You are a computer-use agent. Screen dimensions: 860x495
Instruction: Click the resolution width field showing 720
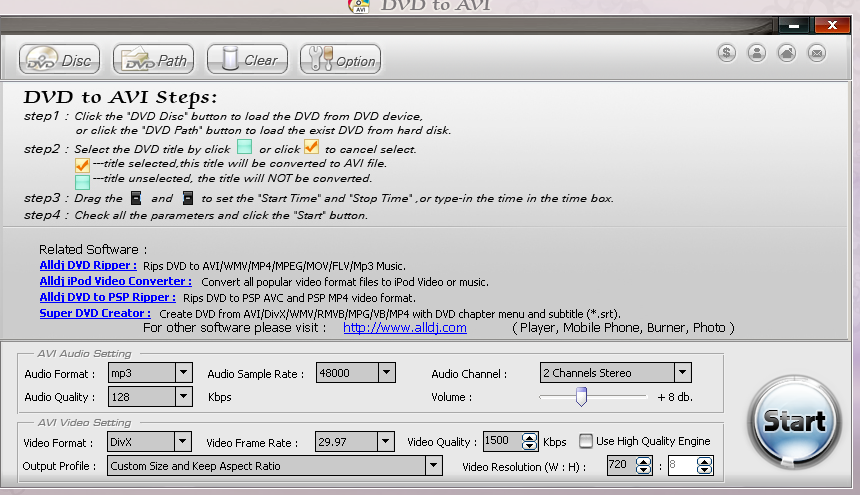621,465
